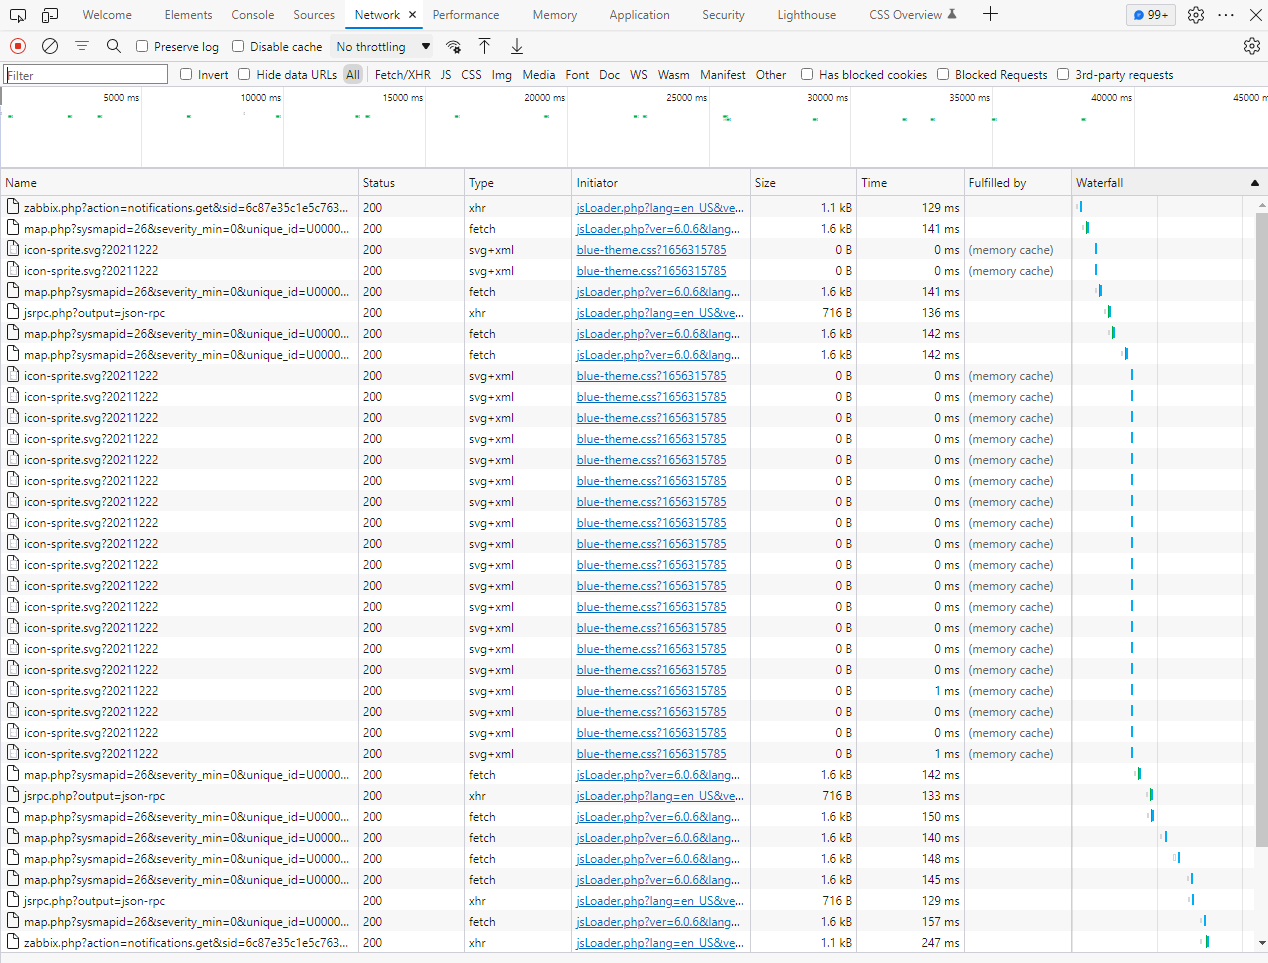This screenshot has width=1268, height=963.
Task: Open the No throttling dropdown
Action: (383, 46)
